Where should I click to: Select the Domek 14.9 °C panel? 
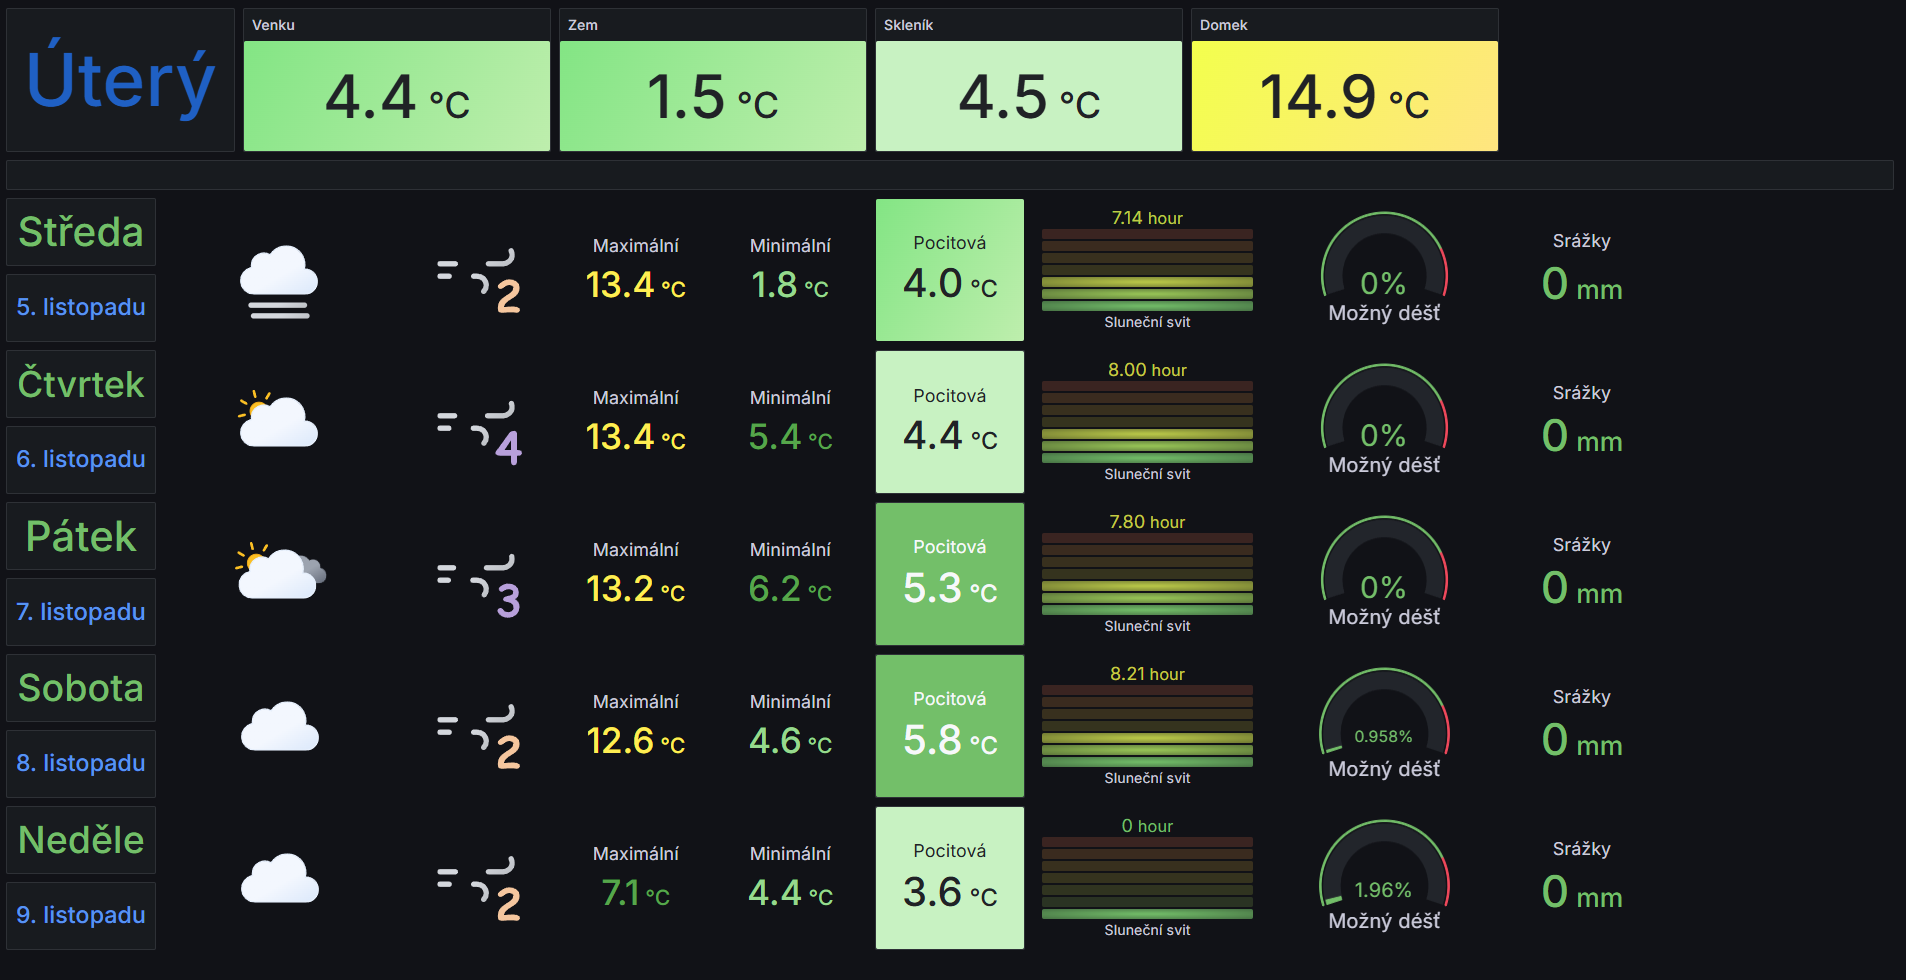coord(1344,96)
